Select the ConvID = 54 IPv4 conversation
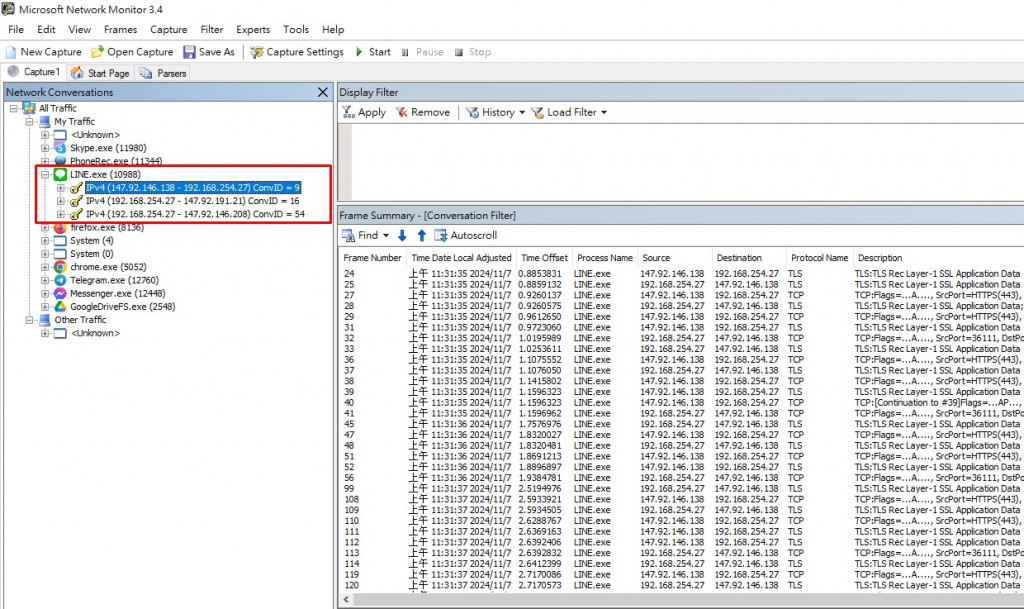The width and height of the screenshot is (1024, 609). [x=195, y=214]
